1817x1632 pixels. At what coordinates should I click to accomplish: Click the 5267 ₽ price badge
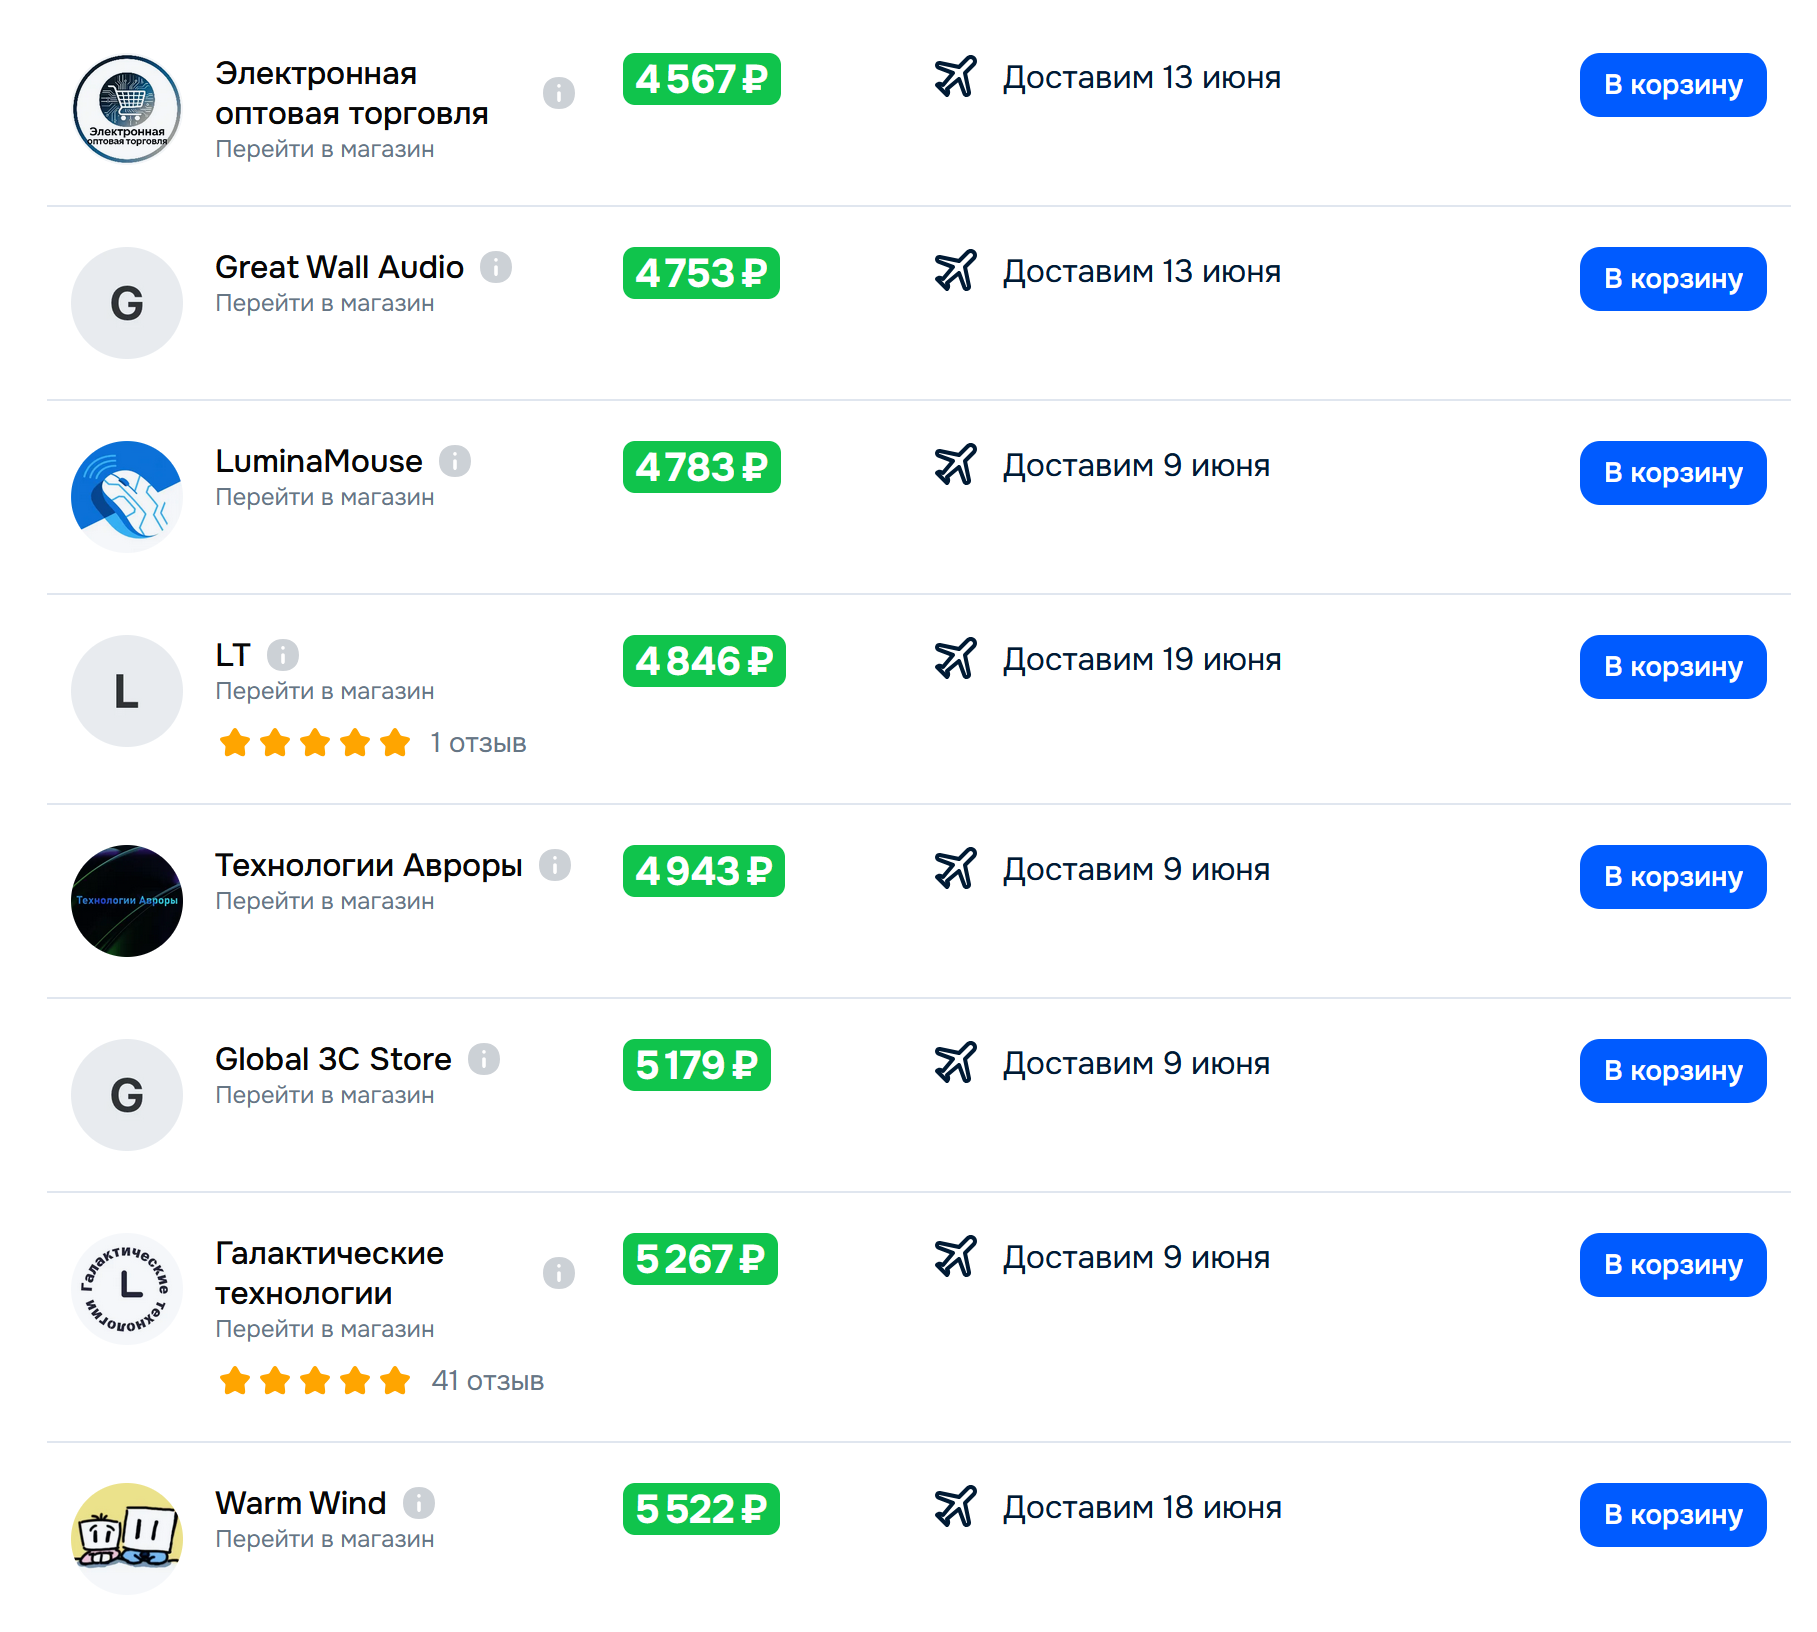[700, 1259]
